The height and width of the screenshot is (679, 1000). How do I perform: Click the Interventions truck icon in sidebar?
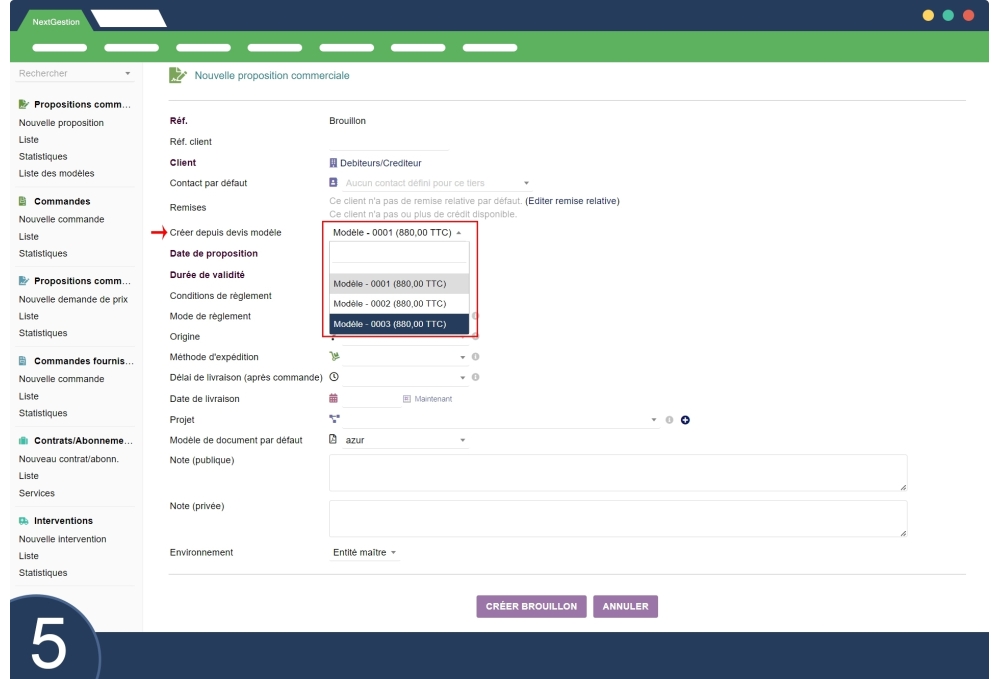tap(24, 521)
